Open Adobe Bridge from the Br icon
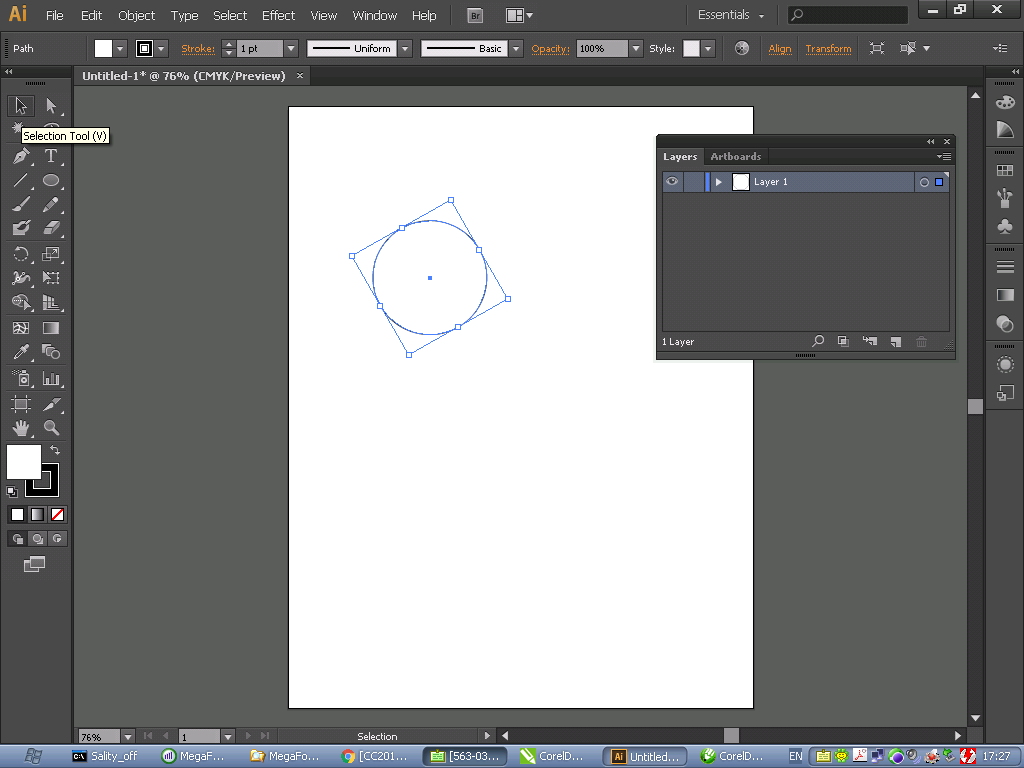Screen dimensions: 1024x768 [475, 16]
